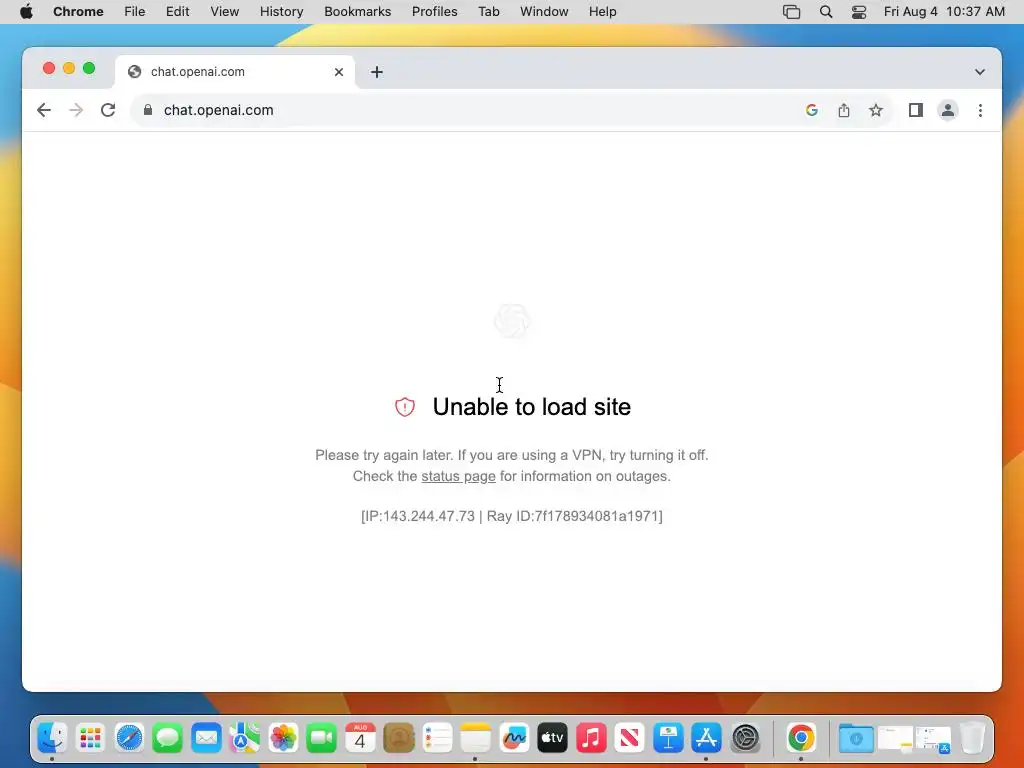Open the Bookmarks menu
Viewport: 1024px width, 768px height.
(x=358, y=12)
